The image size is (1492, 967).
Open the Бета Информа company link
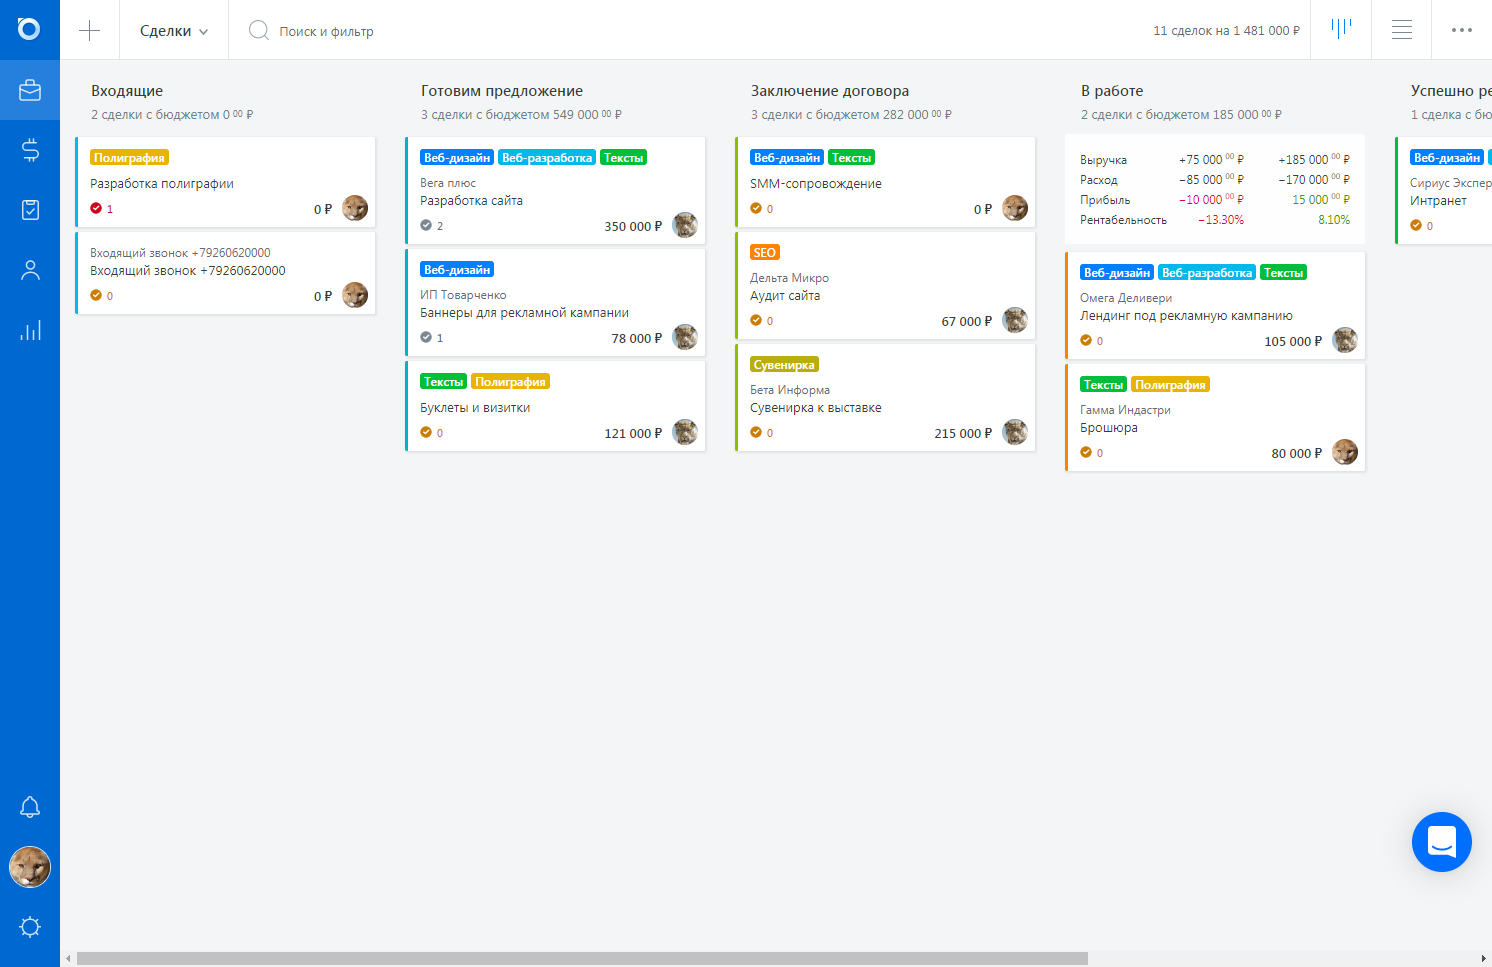pos(790,390)
